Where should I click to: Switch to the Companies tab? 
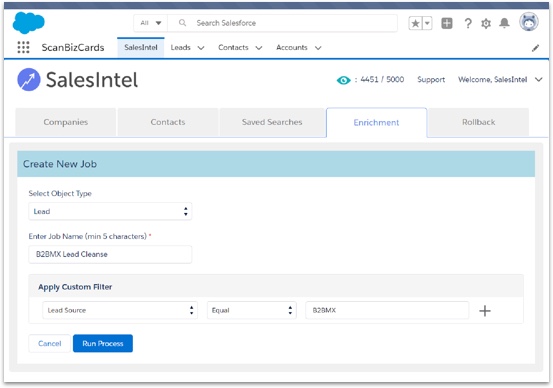[66, 122]
